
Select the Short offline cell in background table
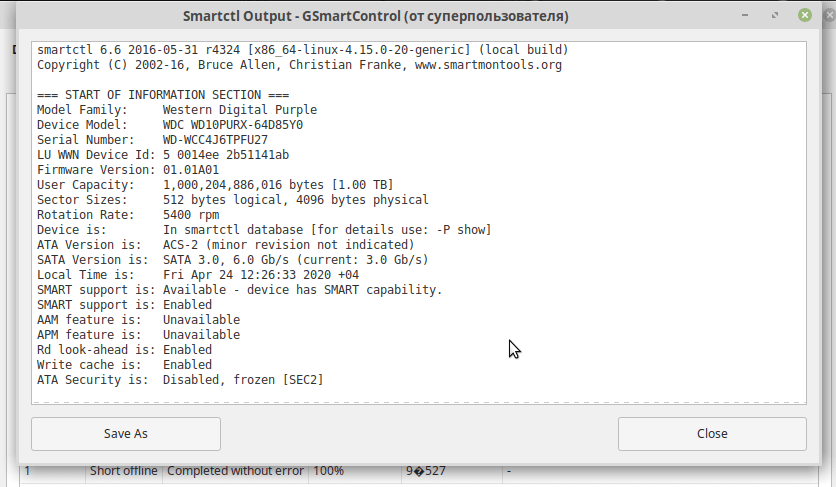click(x=124, y=471)
